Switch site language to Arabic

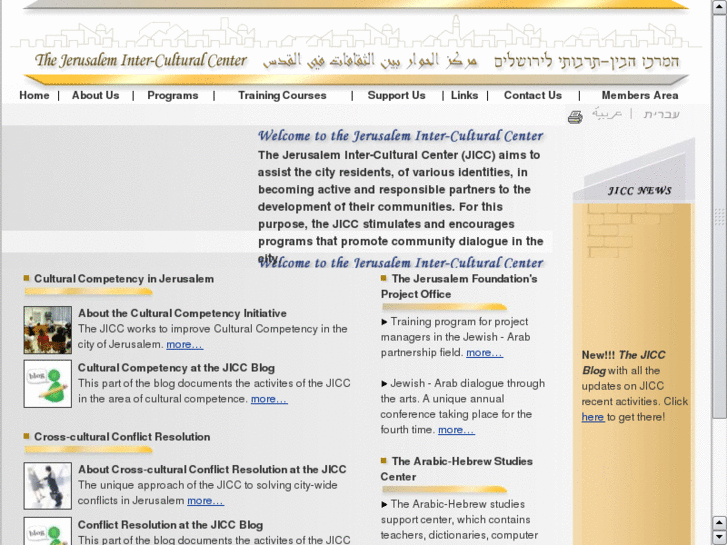point(606,113)
